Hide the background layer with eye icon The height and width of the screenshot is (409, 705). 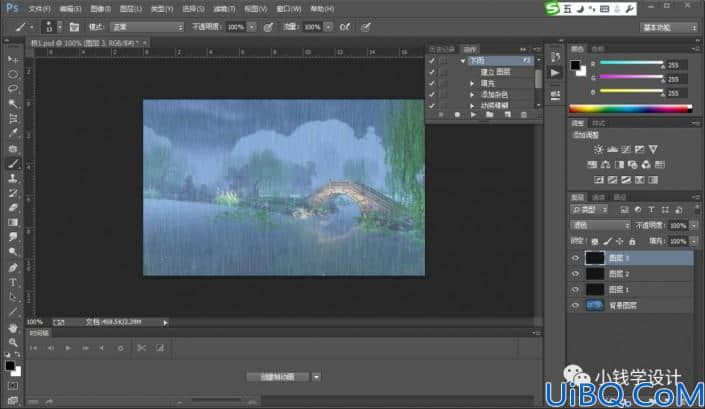pyautogui.click(x=575, y=306)
